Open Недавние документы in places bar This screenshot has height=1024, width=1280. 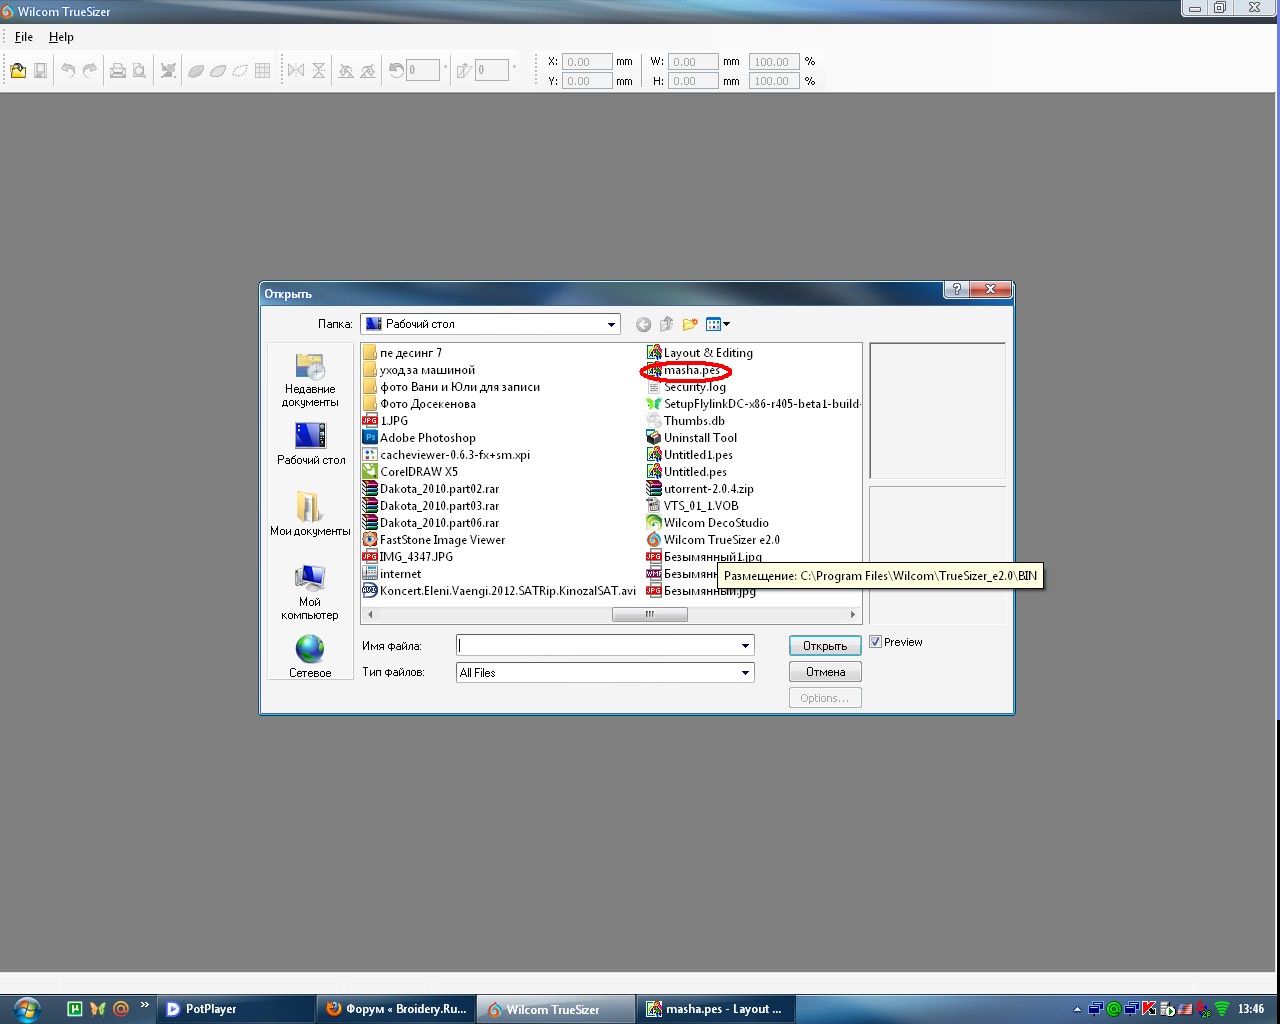coord(310,381)
